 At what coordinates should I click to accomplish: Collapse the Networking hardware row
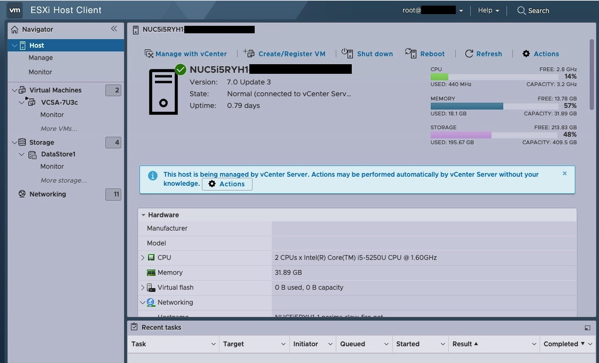pos(142,302)
